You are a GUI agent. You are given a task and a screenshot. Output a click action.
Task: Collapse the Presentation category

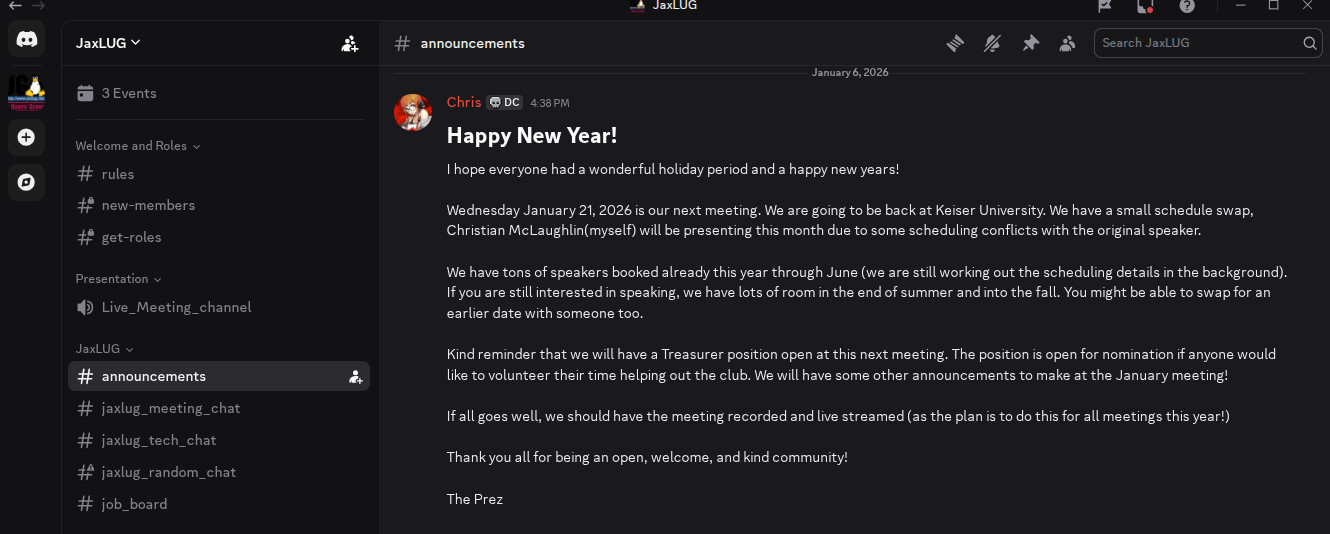click(x=118, y=279)
